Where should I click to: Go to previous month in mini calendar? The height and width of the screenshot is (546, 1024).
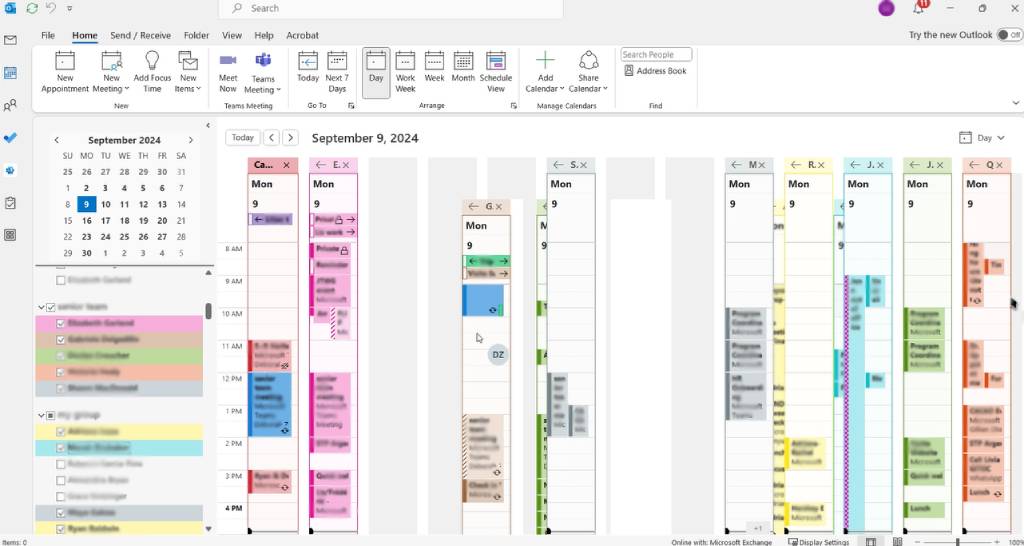click(57, 140)
